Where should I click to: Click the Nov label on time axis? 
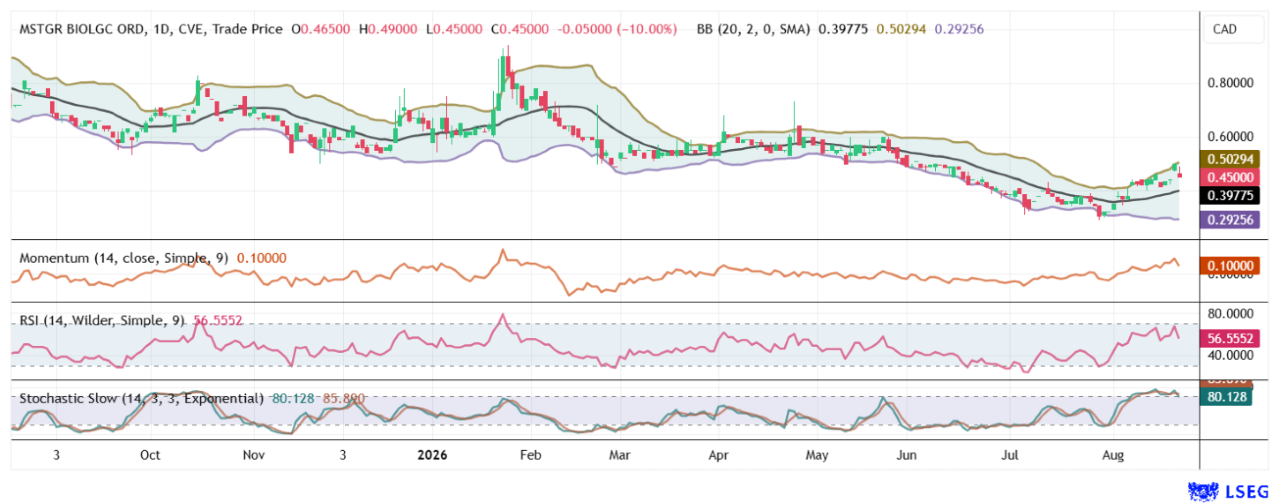(254, 455)
